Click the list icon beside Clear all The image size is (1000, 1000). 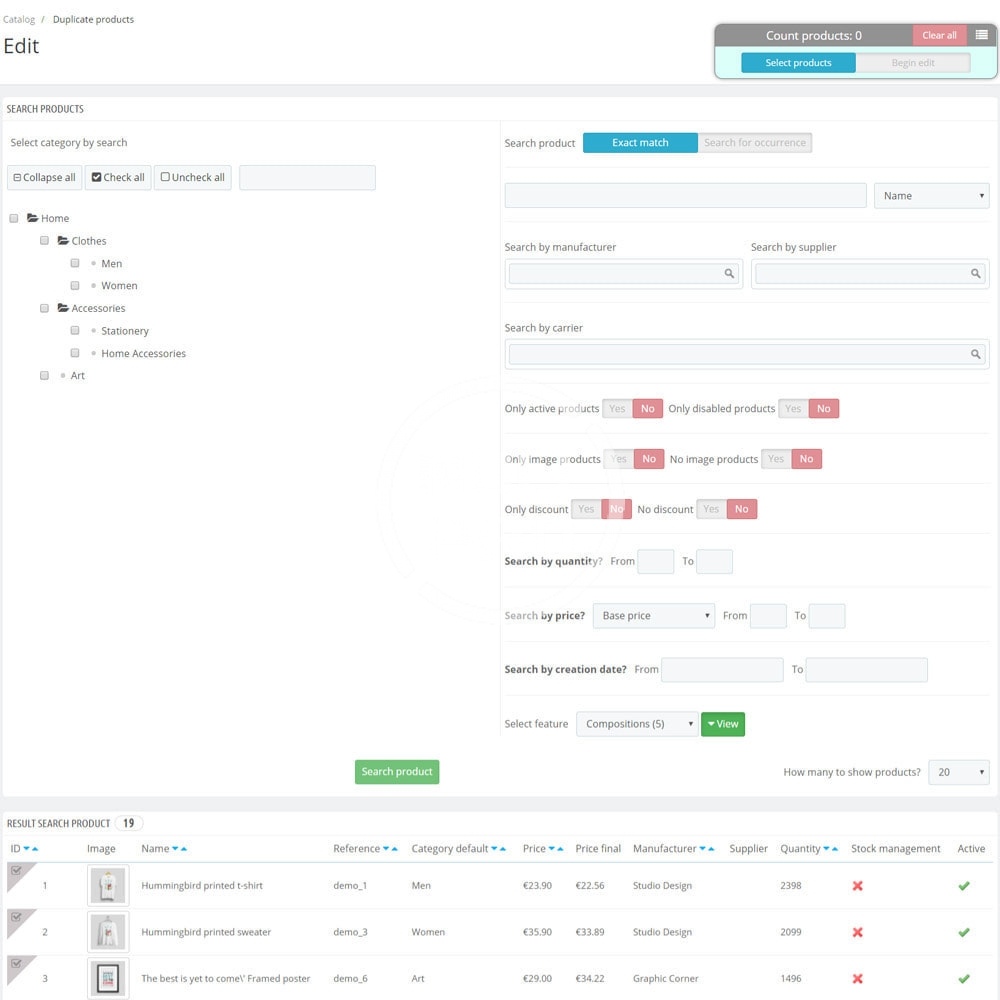(981, 35)
